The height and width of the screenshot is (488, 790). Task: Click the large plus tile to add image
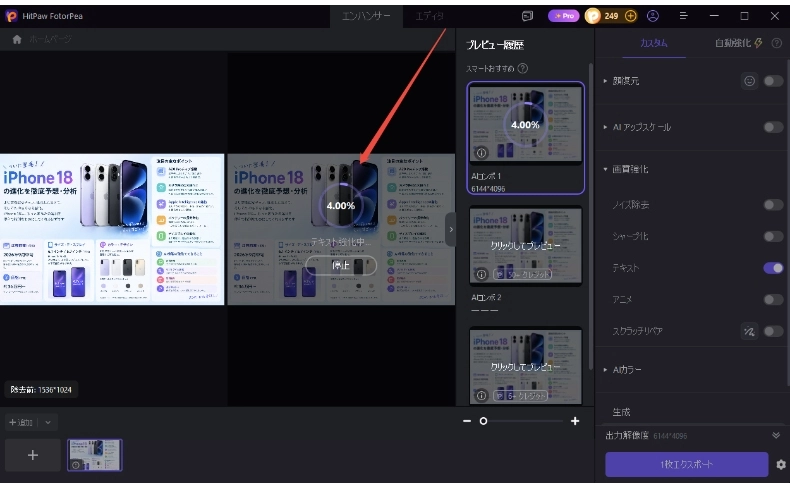[33, 455]
